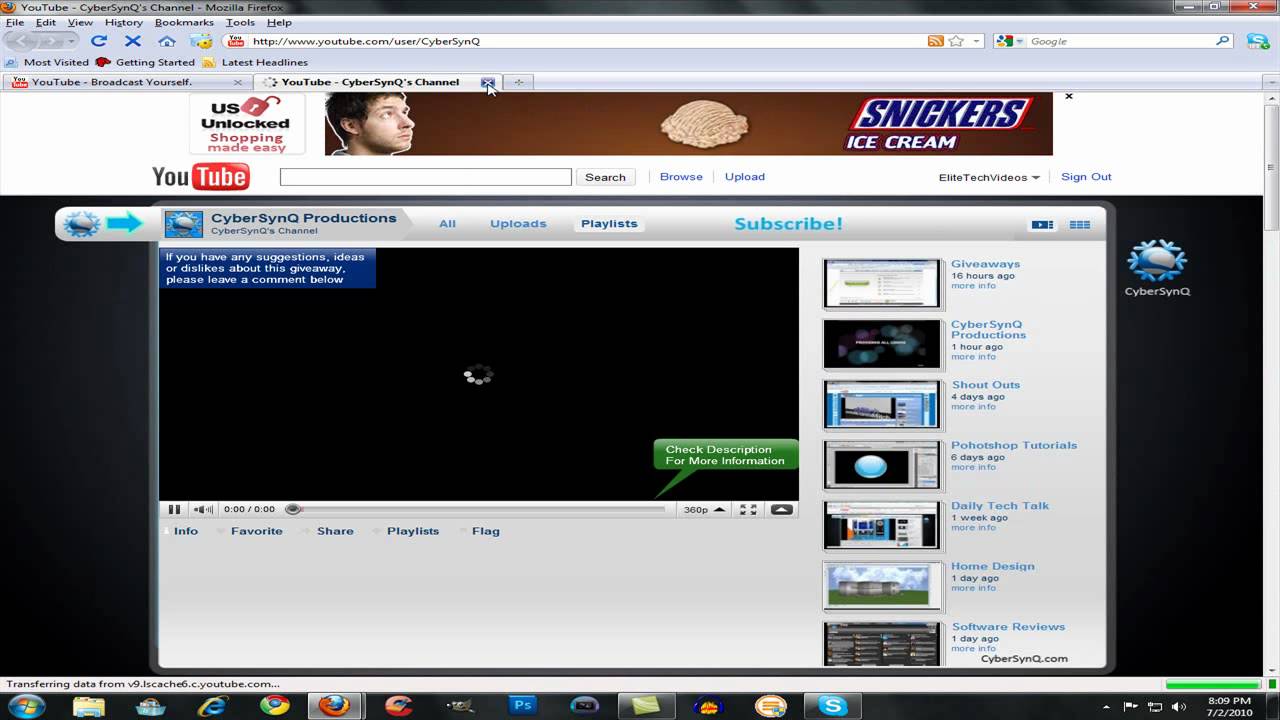This screenshot has height=720, width=1280.
Task: Mute the video volume icon
Action: pyautogui.click(x=203, y=509)
